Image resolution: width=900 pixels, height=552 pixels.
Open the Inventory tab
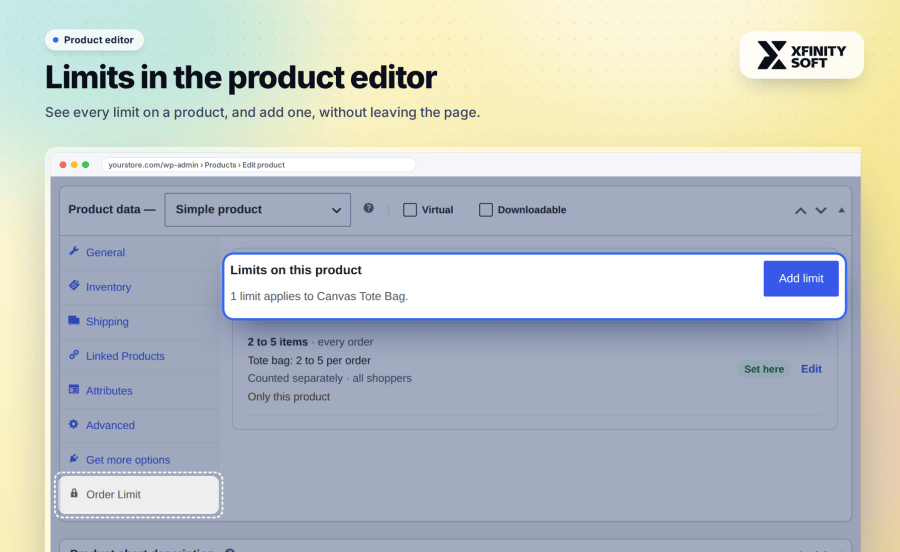[x=139, y=287]
